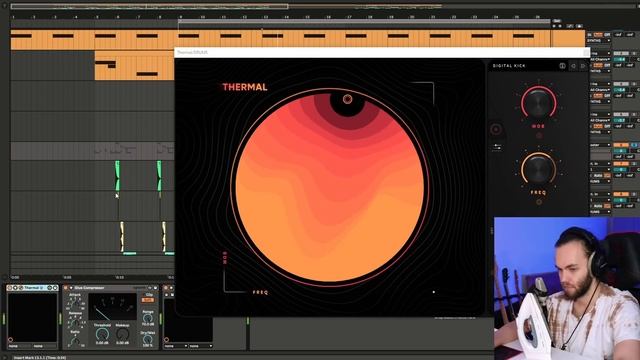Click the FREQ knob in Thermal
This screenshot has width=640, height=360.
pos(538,169)
